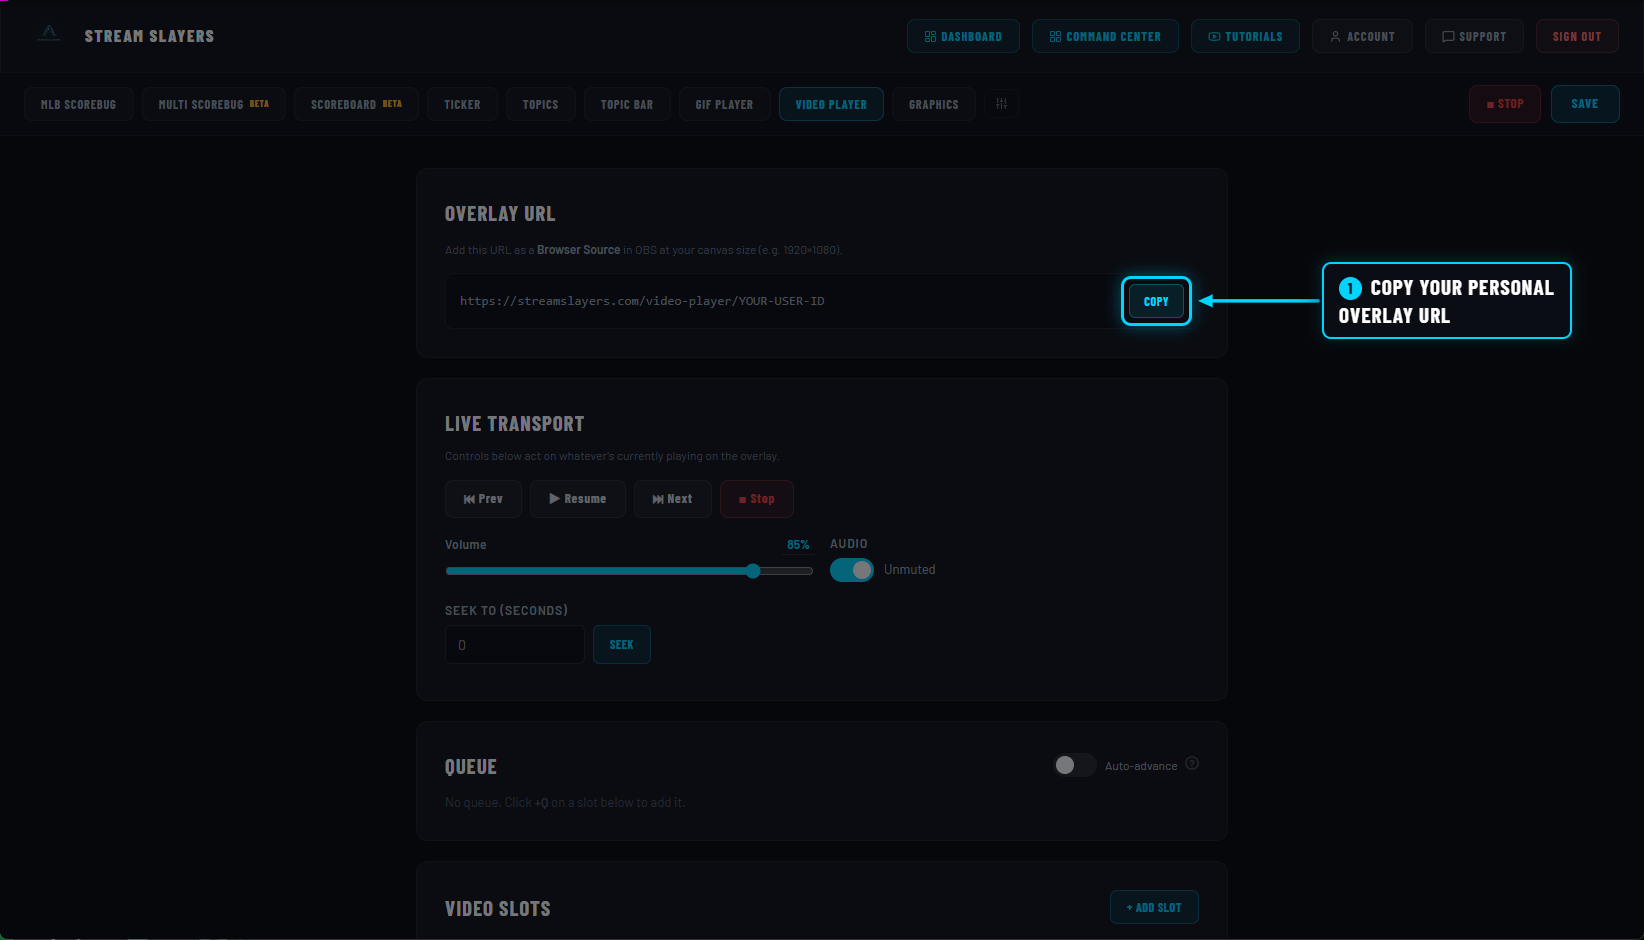Switch to the Multi Scorebug tab

point(214,104)
